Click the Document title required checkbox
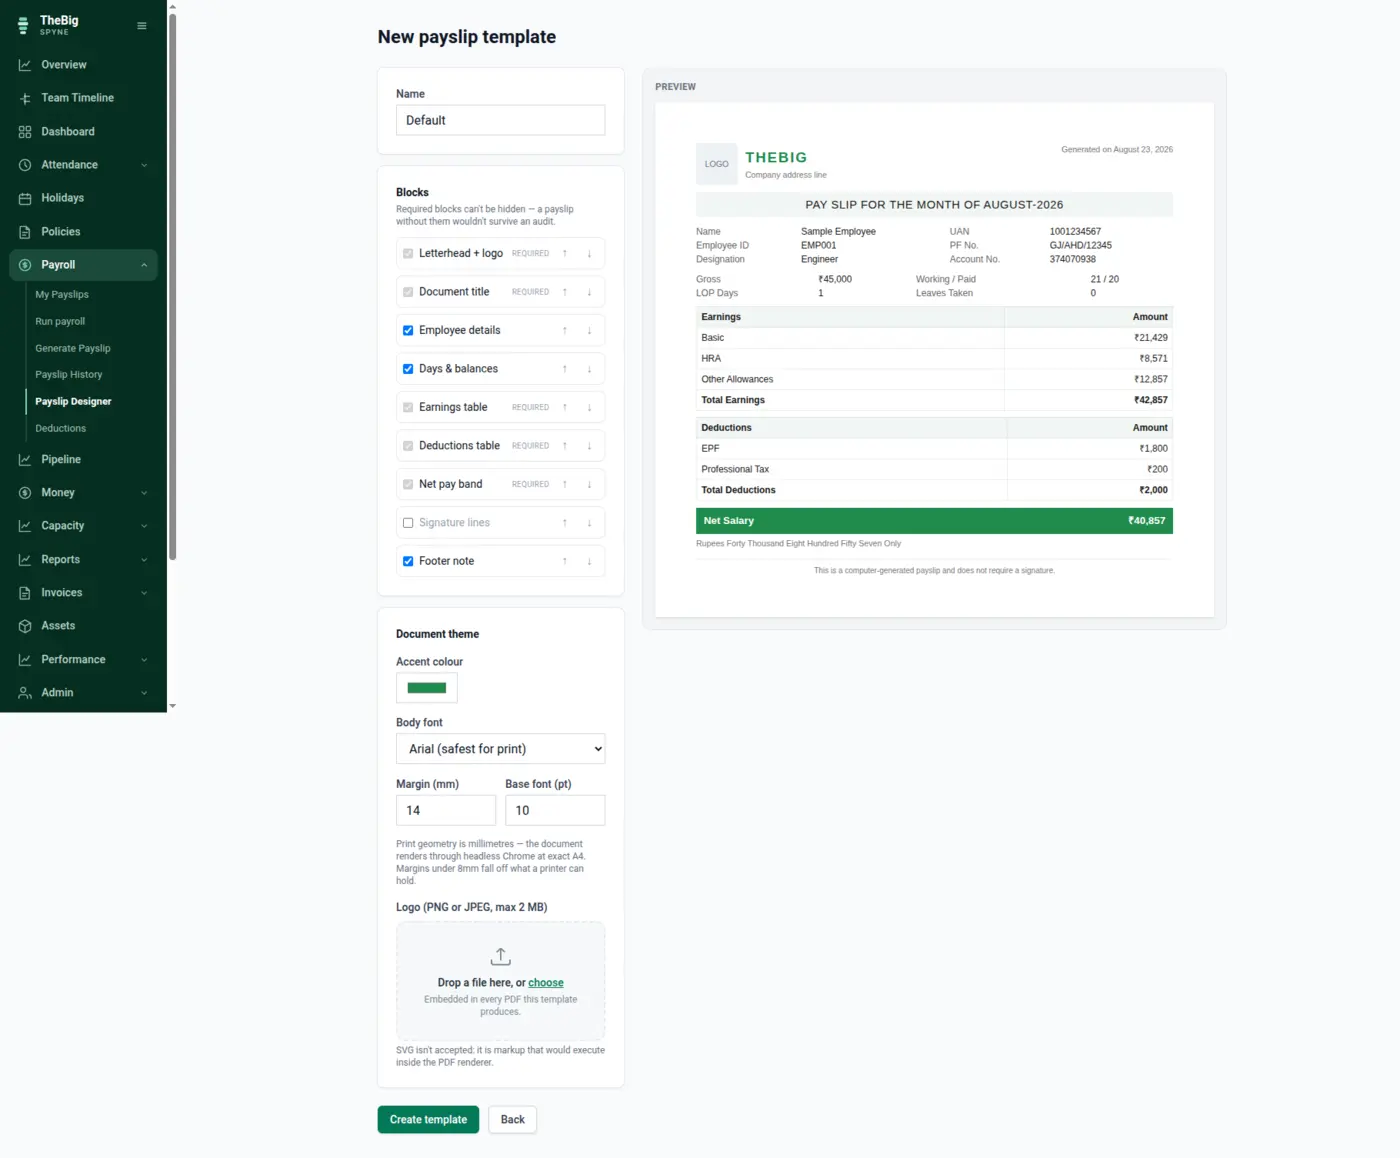This screenshot has width=1400, height=1158. pyautogui.click(x=408, y=292)
